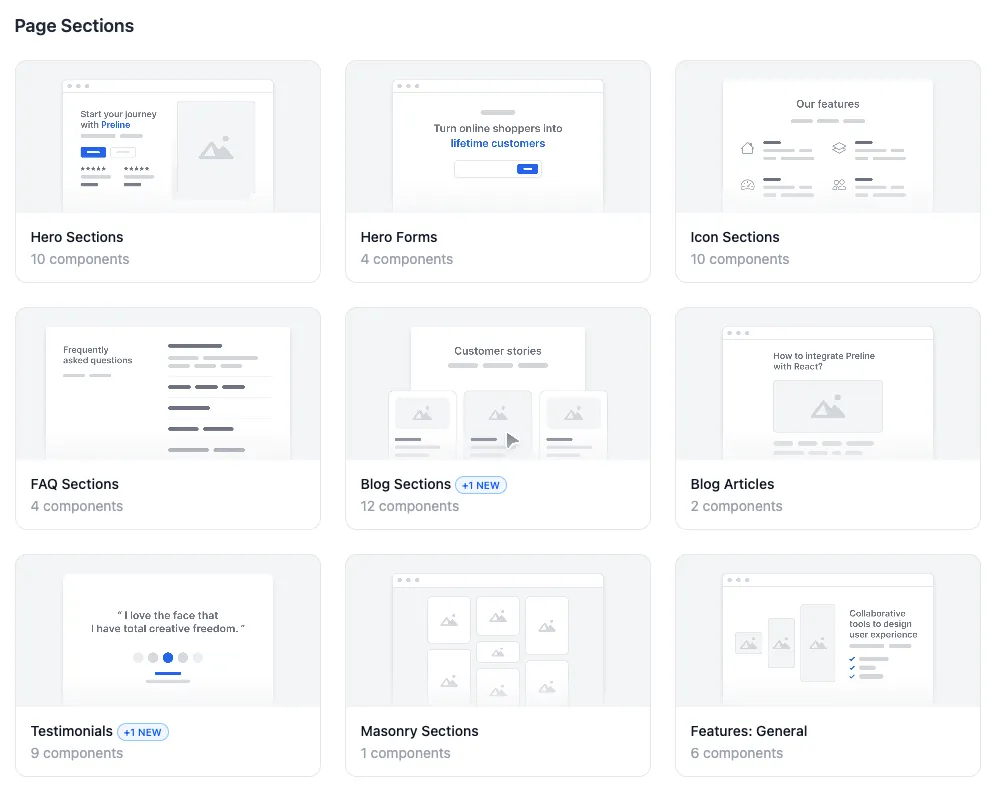Open the Icon Sections component category
The height and width of the screenshot is (786, 996).
pos(735,237)
